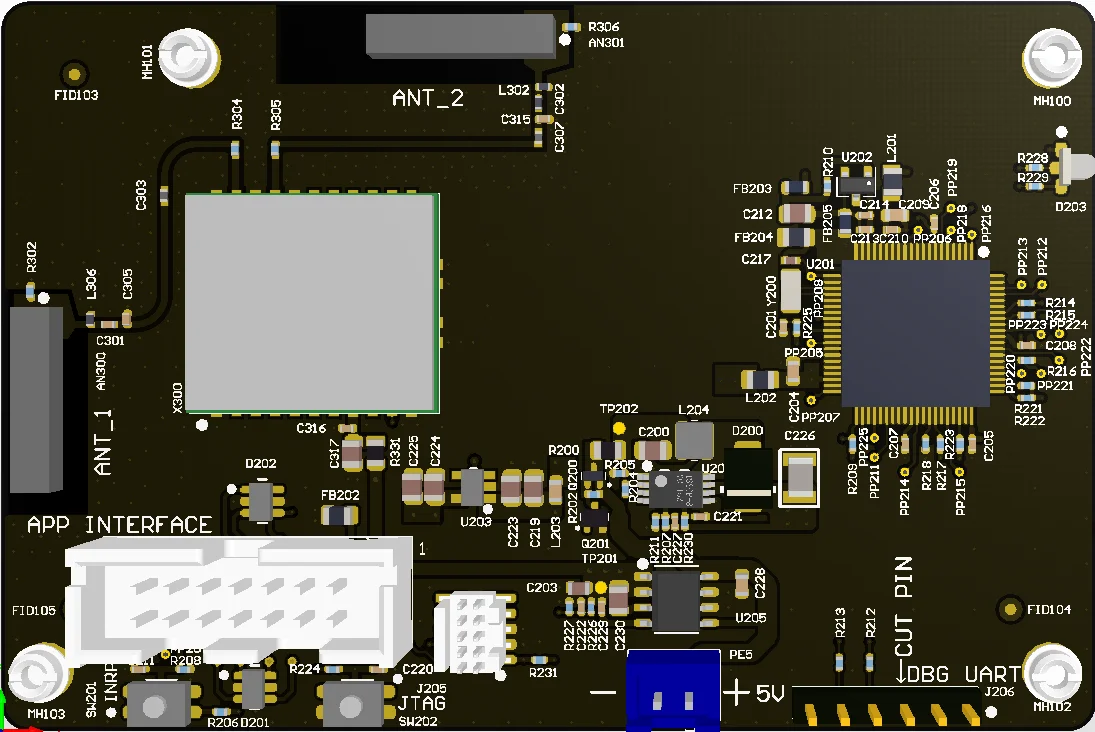Image resolution: width=1095 pixels, height=732 pixels.
Task: Select the blue 5V power connector
Action: pyautogui.click(x=672, y=690)
